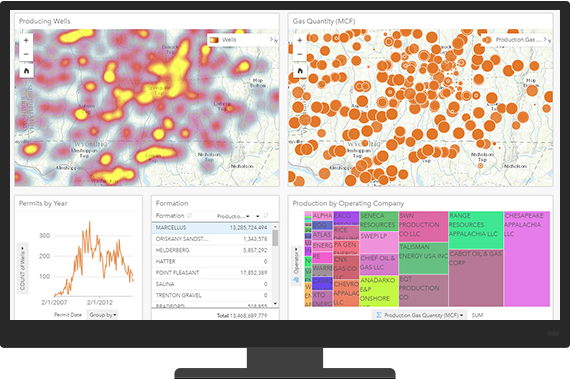Open the small statistic dropdown beside Producti... column
Image resolution: width=570 pixels, height=379 pixels.
point(258,216)
